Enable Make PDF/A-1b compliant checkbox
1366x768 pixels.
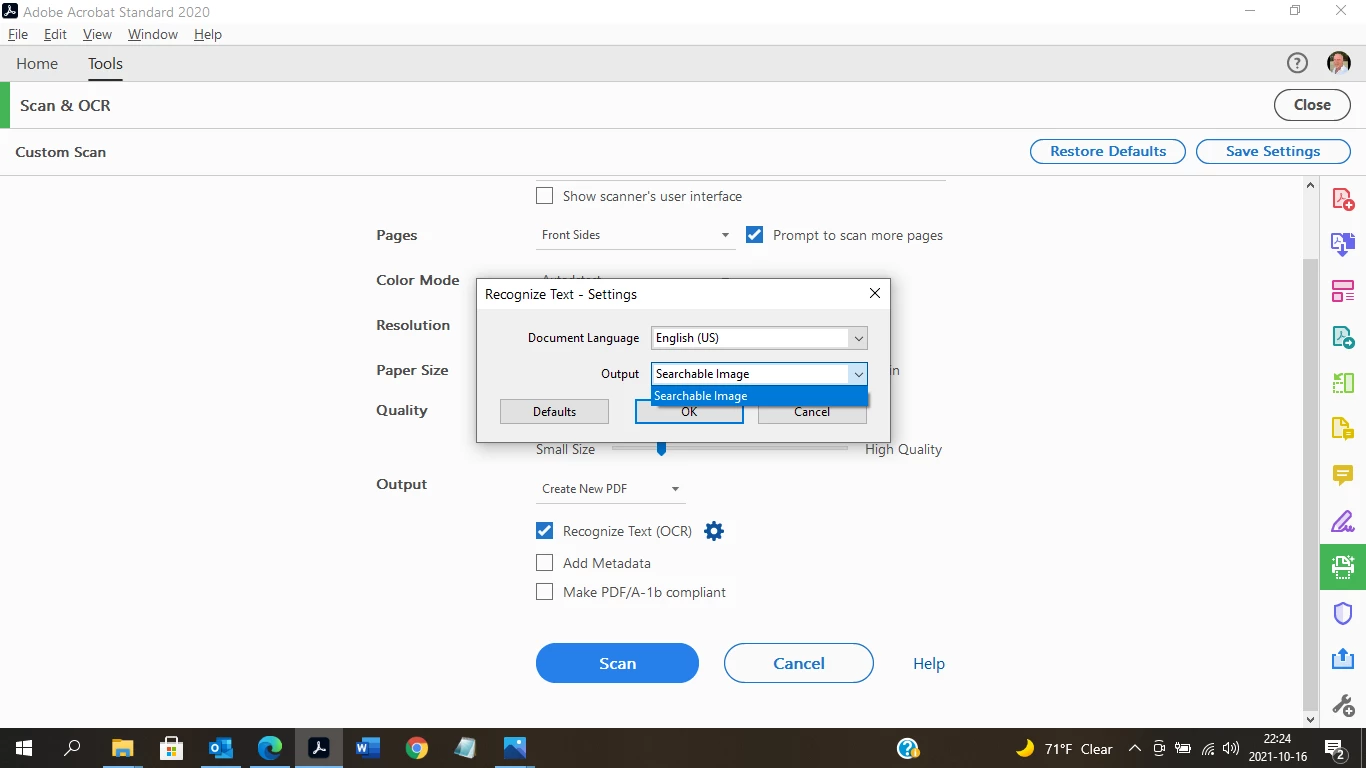[544, 592]
